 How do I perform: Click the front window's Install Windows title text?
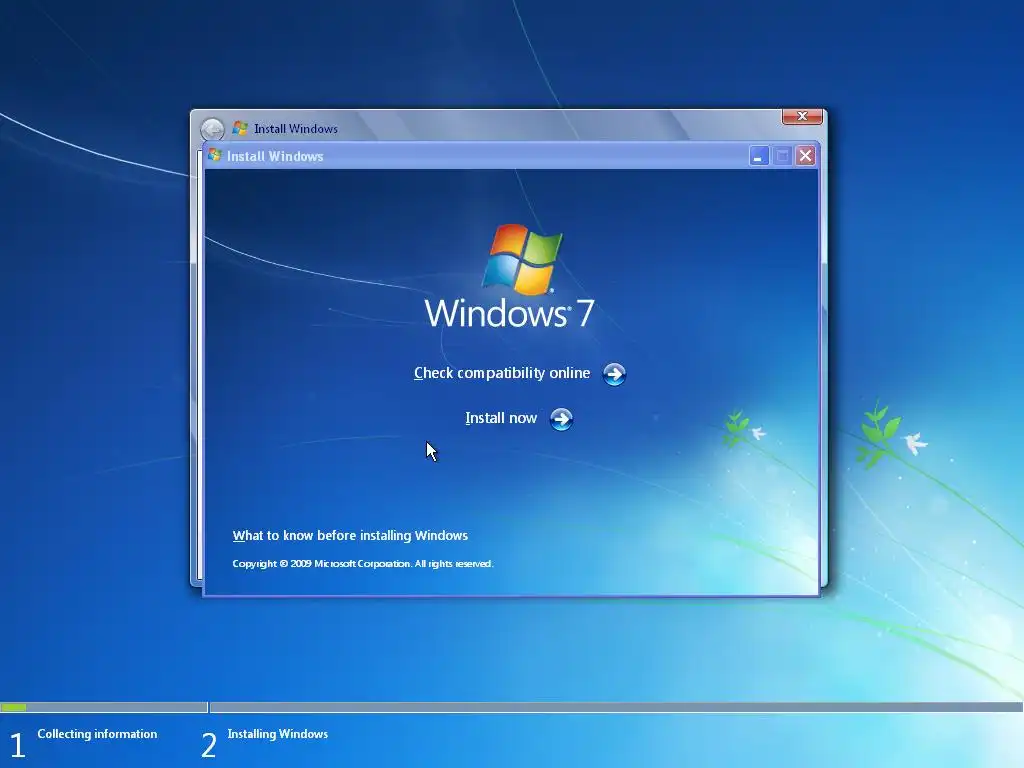(x=275, y=156)
